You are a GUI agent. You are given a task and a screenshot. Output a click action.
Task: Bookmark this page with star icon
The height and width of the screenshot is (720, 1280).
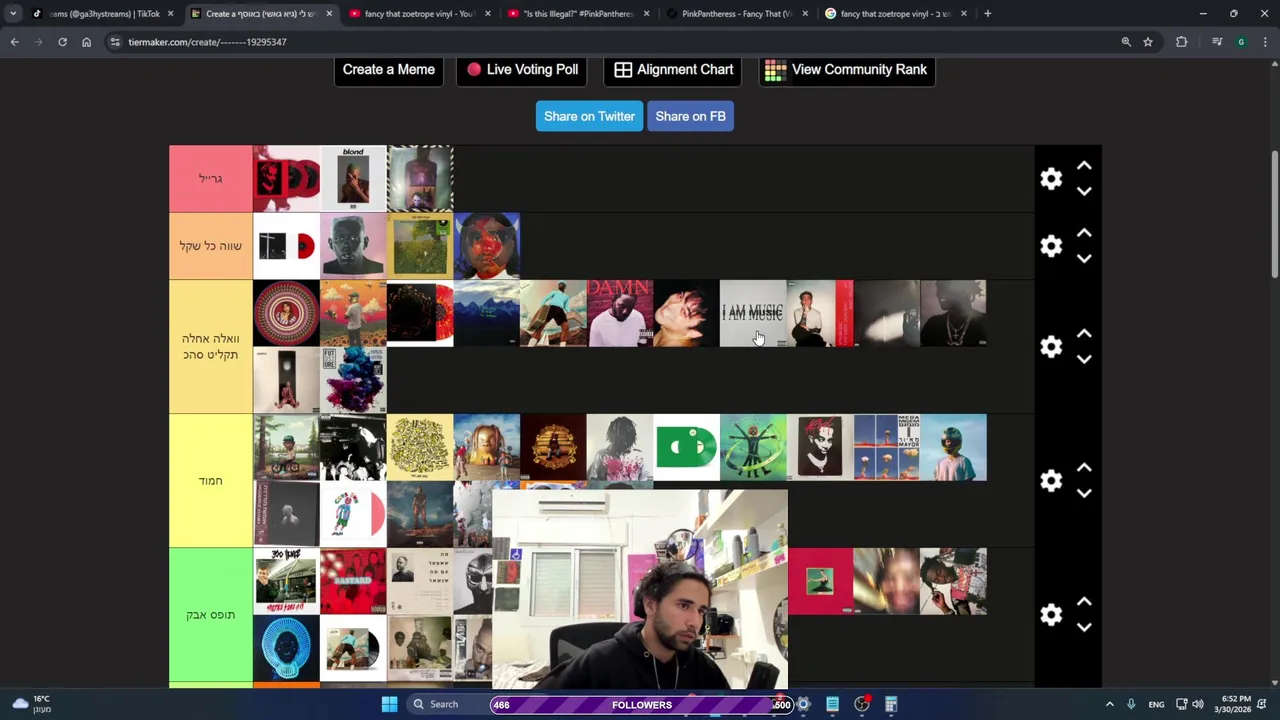click(x=1148, y=42)
